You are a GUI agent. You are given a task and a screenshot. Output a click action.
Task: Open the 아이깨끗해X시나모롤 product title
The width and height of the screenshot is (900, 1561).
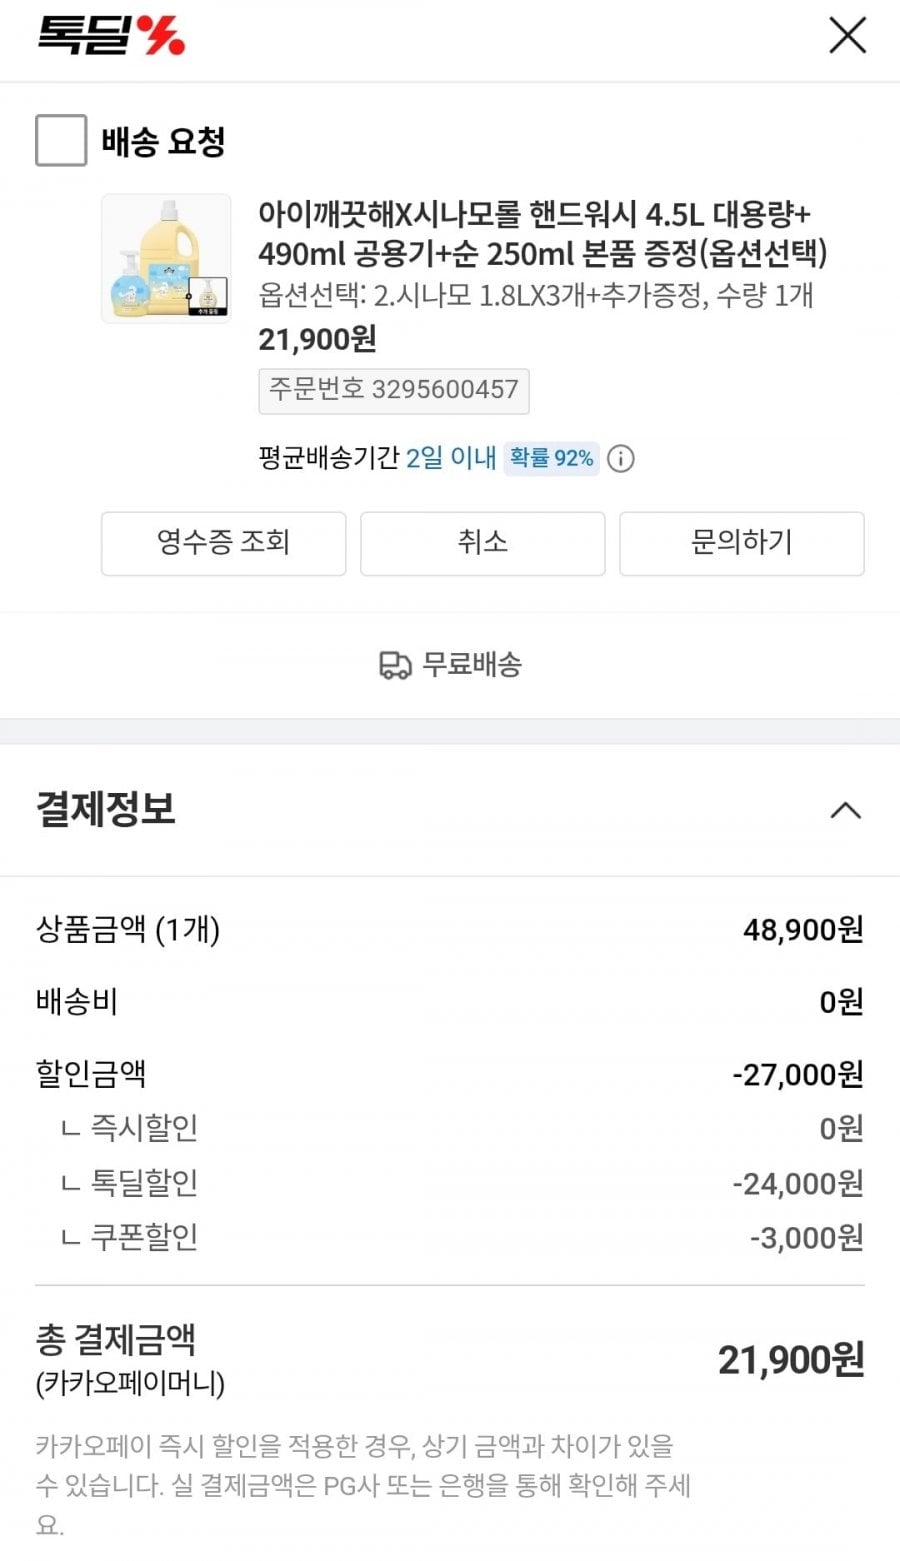click(541, 234)
